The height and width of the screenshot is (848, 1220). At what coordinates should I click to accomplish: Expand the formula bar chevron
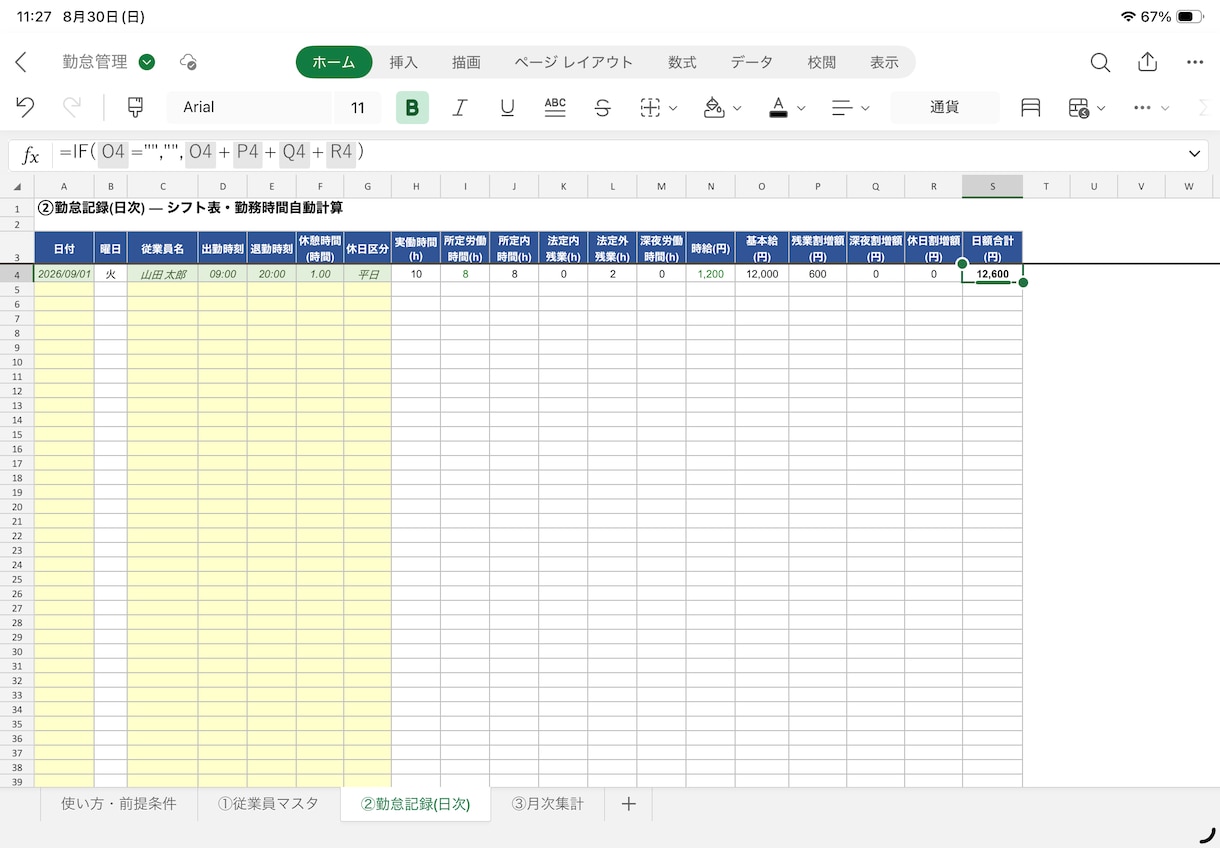1194,154
